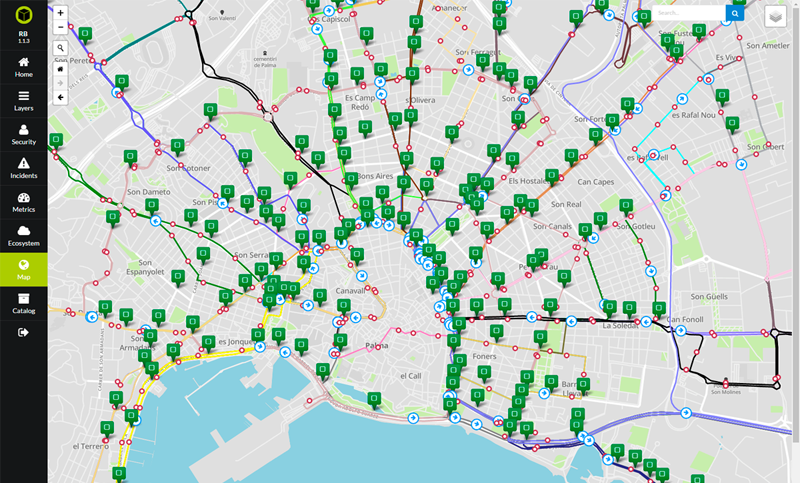Screen dimensions: 800x483
Task: Click the Son Canals map label
Action: (x=553, y=226)
